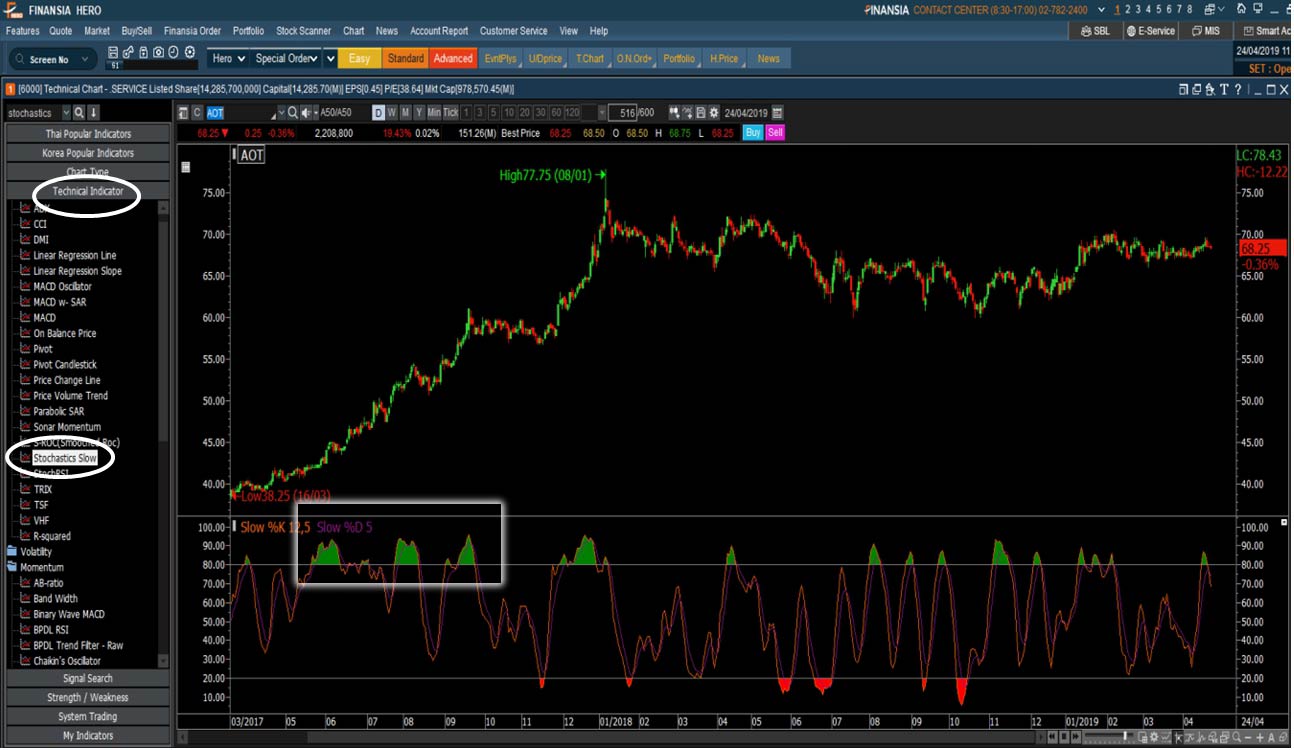Screen dimensions: 1294x750
Task: Open the Portfolio menu
Action: point(249,31)
